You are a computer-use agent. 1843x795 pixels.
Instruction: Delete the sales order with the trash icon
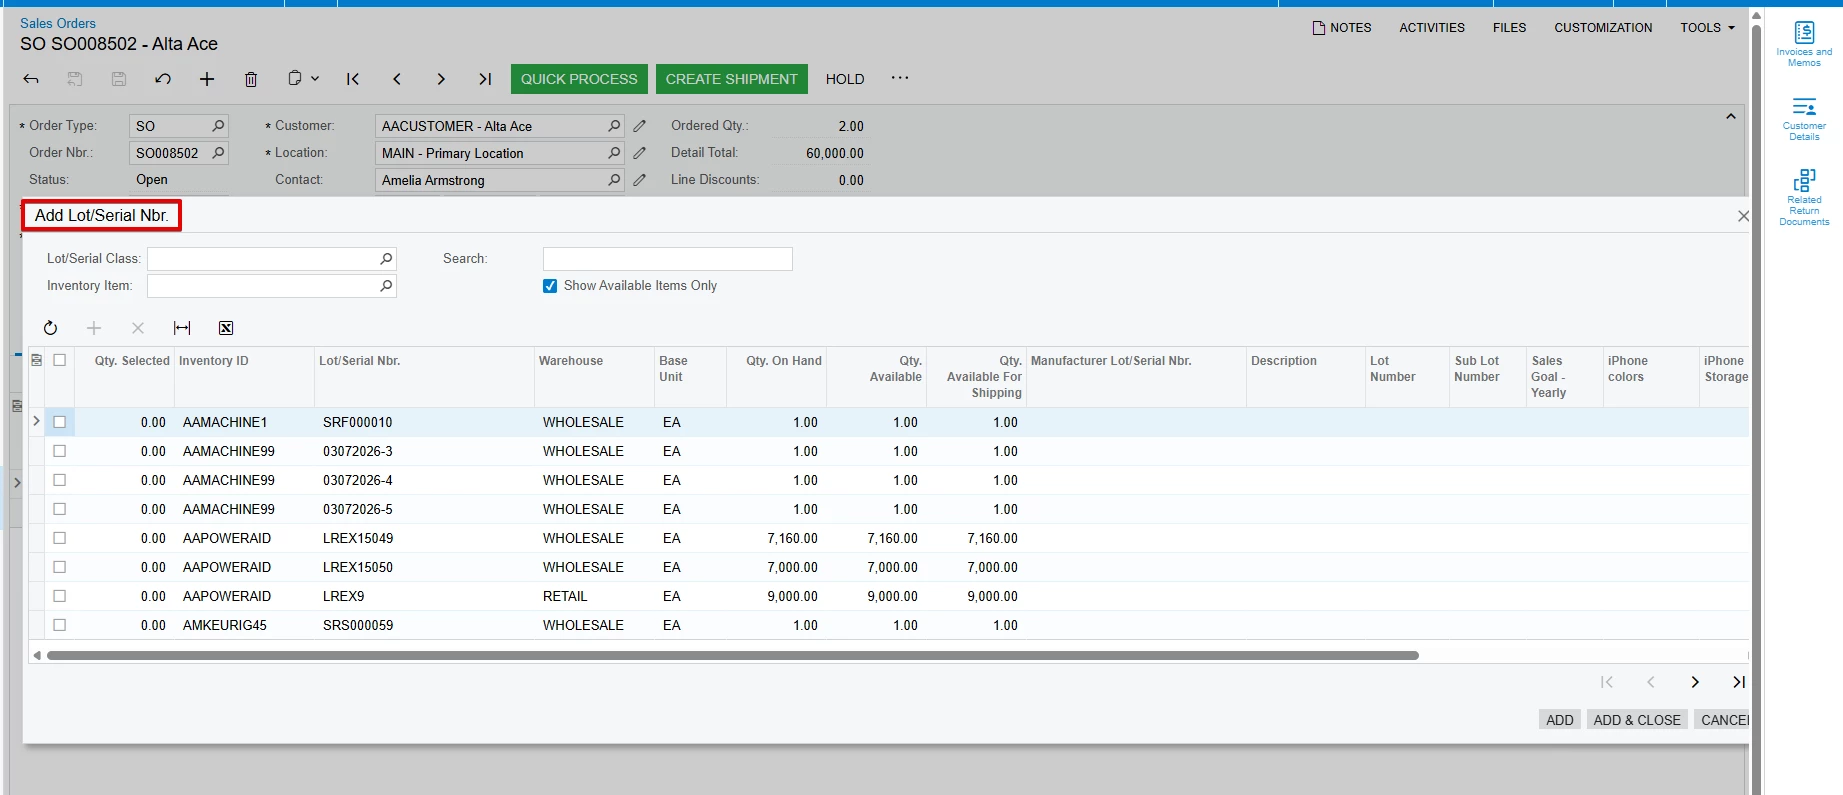[251, 79]
